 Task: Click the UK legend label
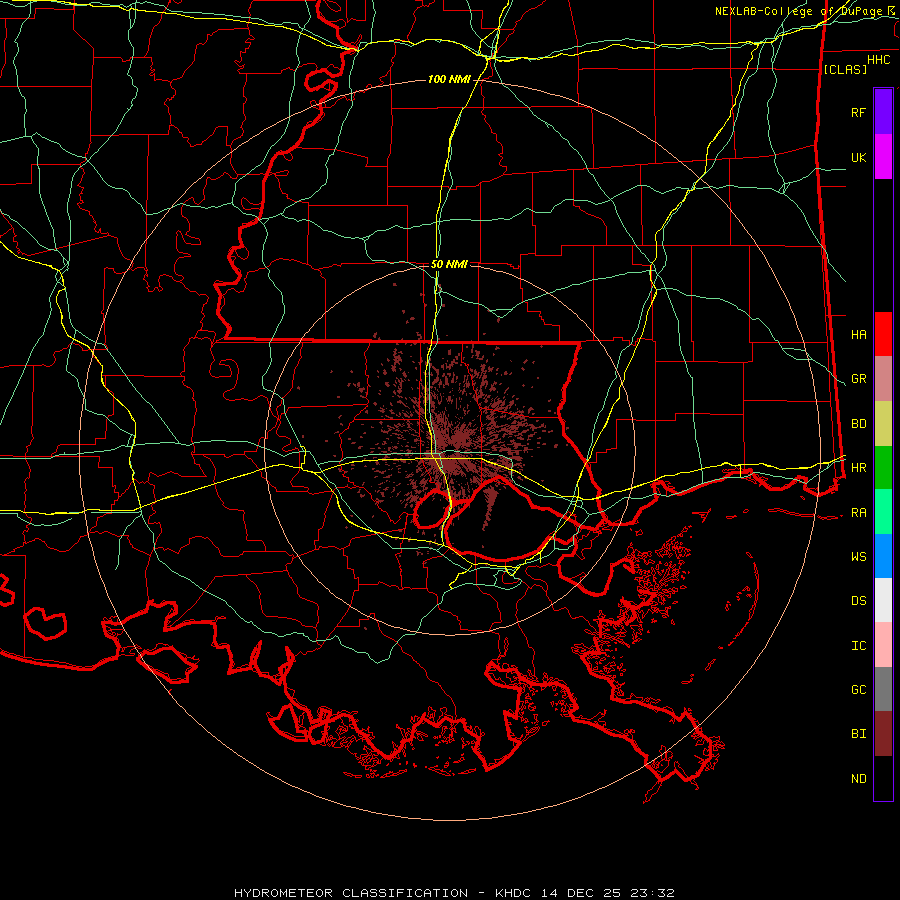858,157
